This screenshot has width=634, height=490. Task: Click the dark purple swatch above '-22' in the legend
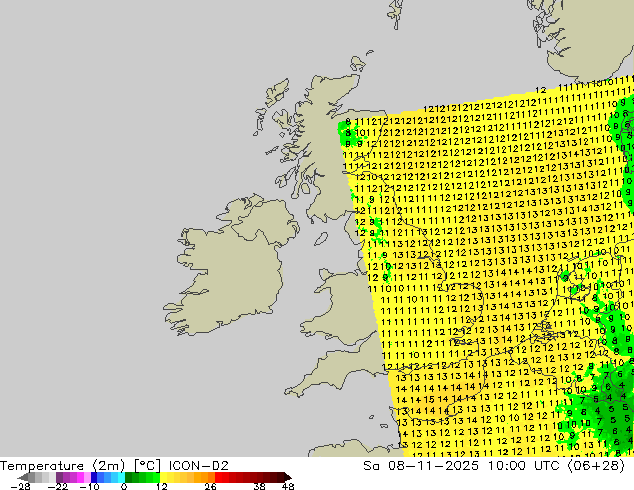(59, 477)
